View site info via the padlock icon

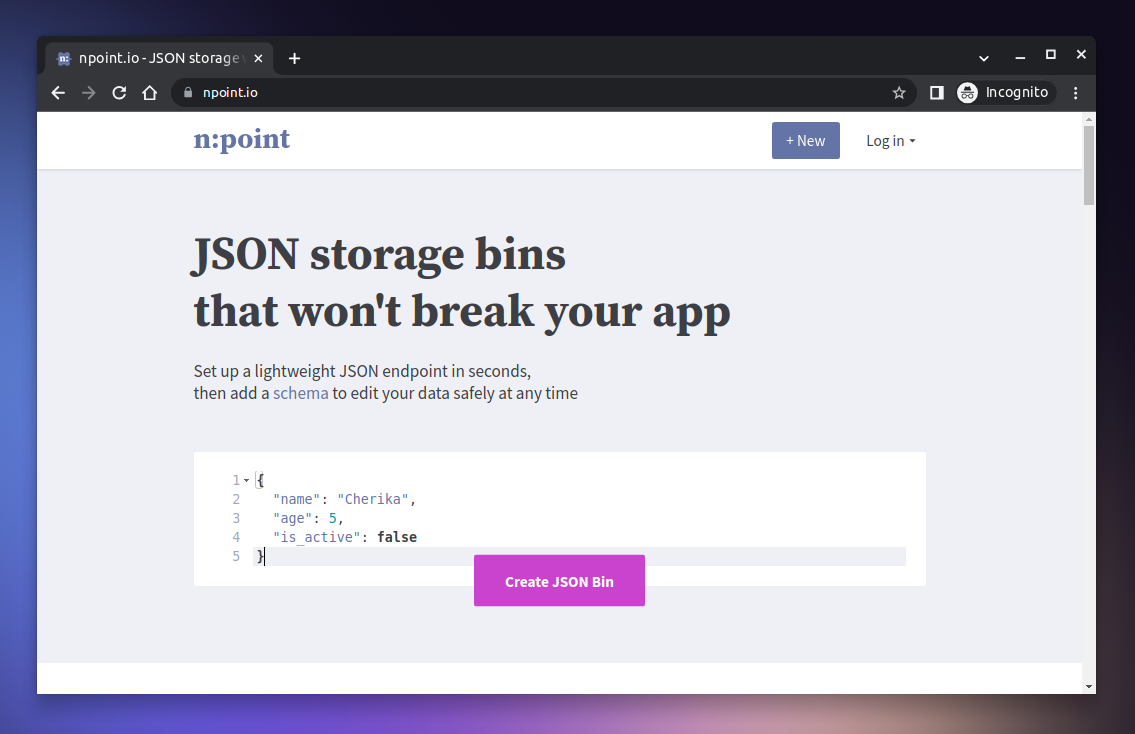(x=188, y=93)
